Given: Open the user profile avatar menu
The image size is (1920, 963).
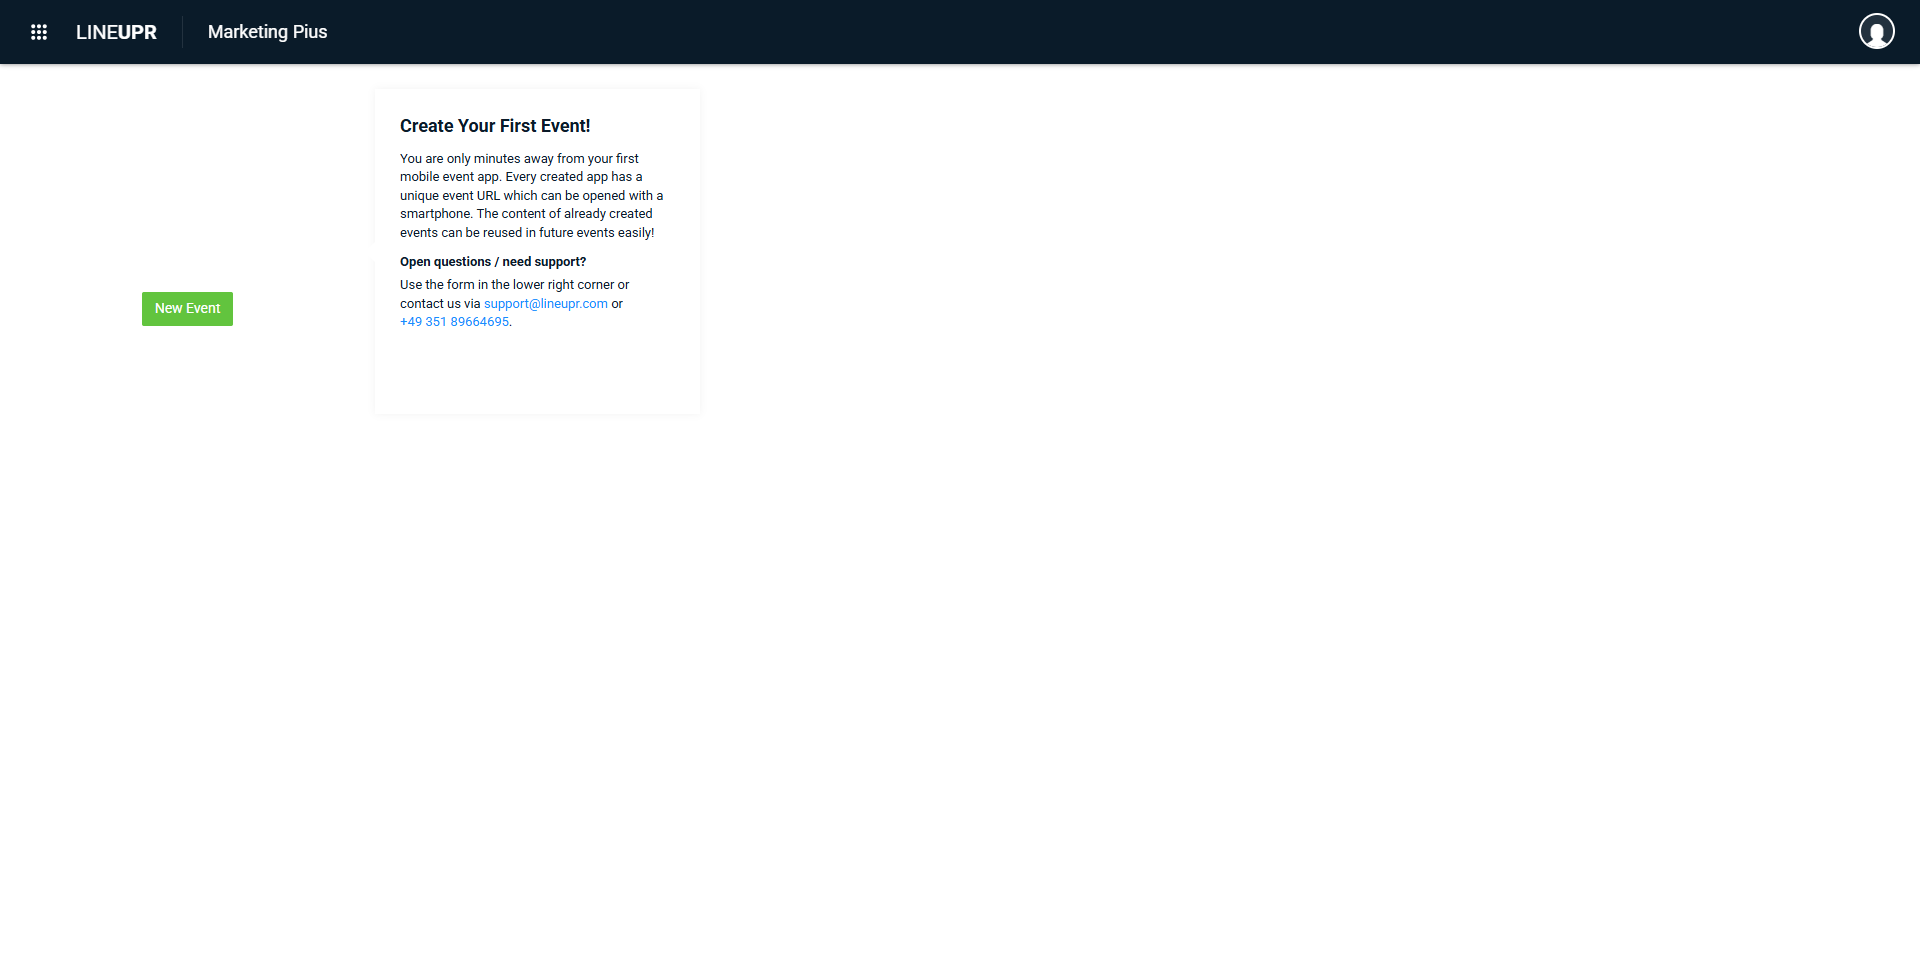Looking at the screenshot, I should pos(1876,32).
